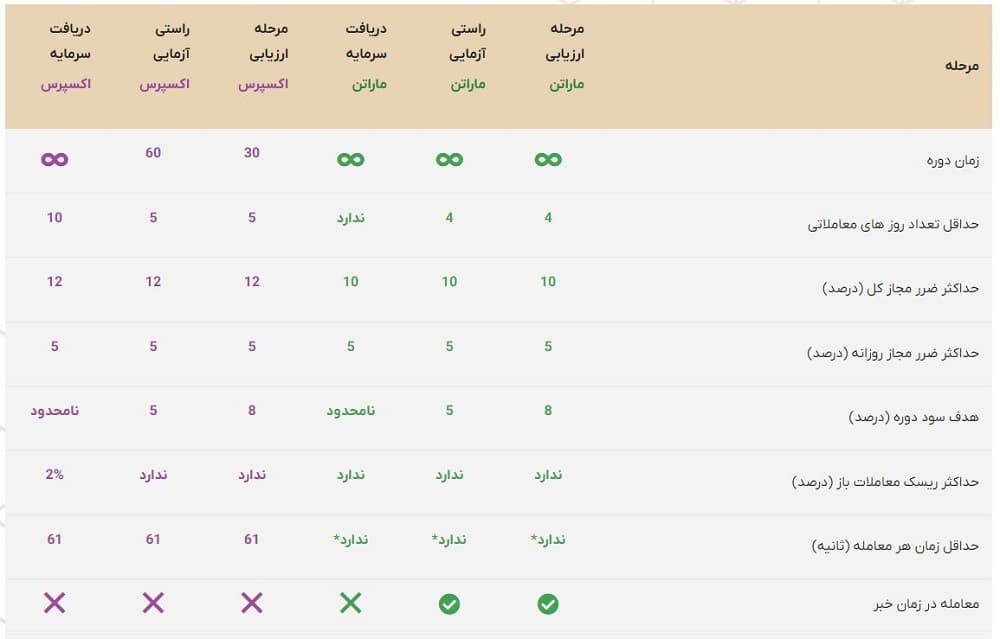1000x639 pixels.
Task: Click the هدف سود دوره row label
Action: 913,417
